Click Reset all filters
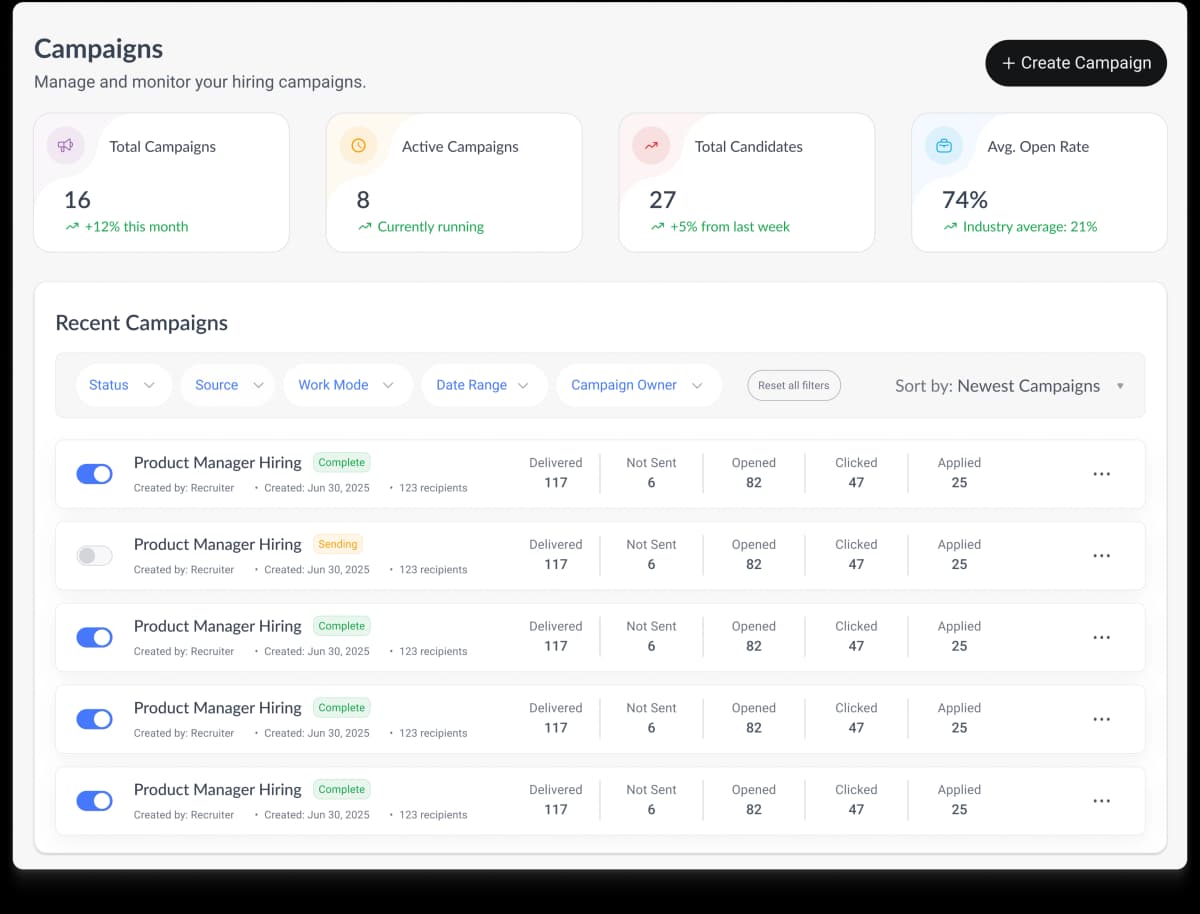Image resolution: width=1200 pixels, height=914 pixels. (x=793, y=385)
